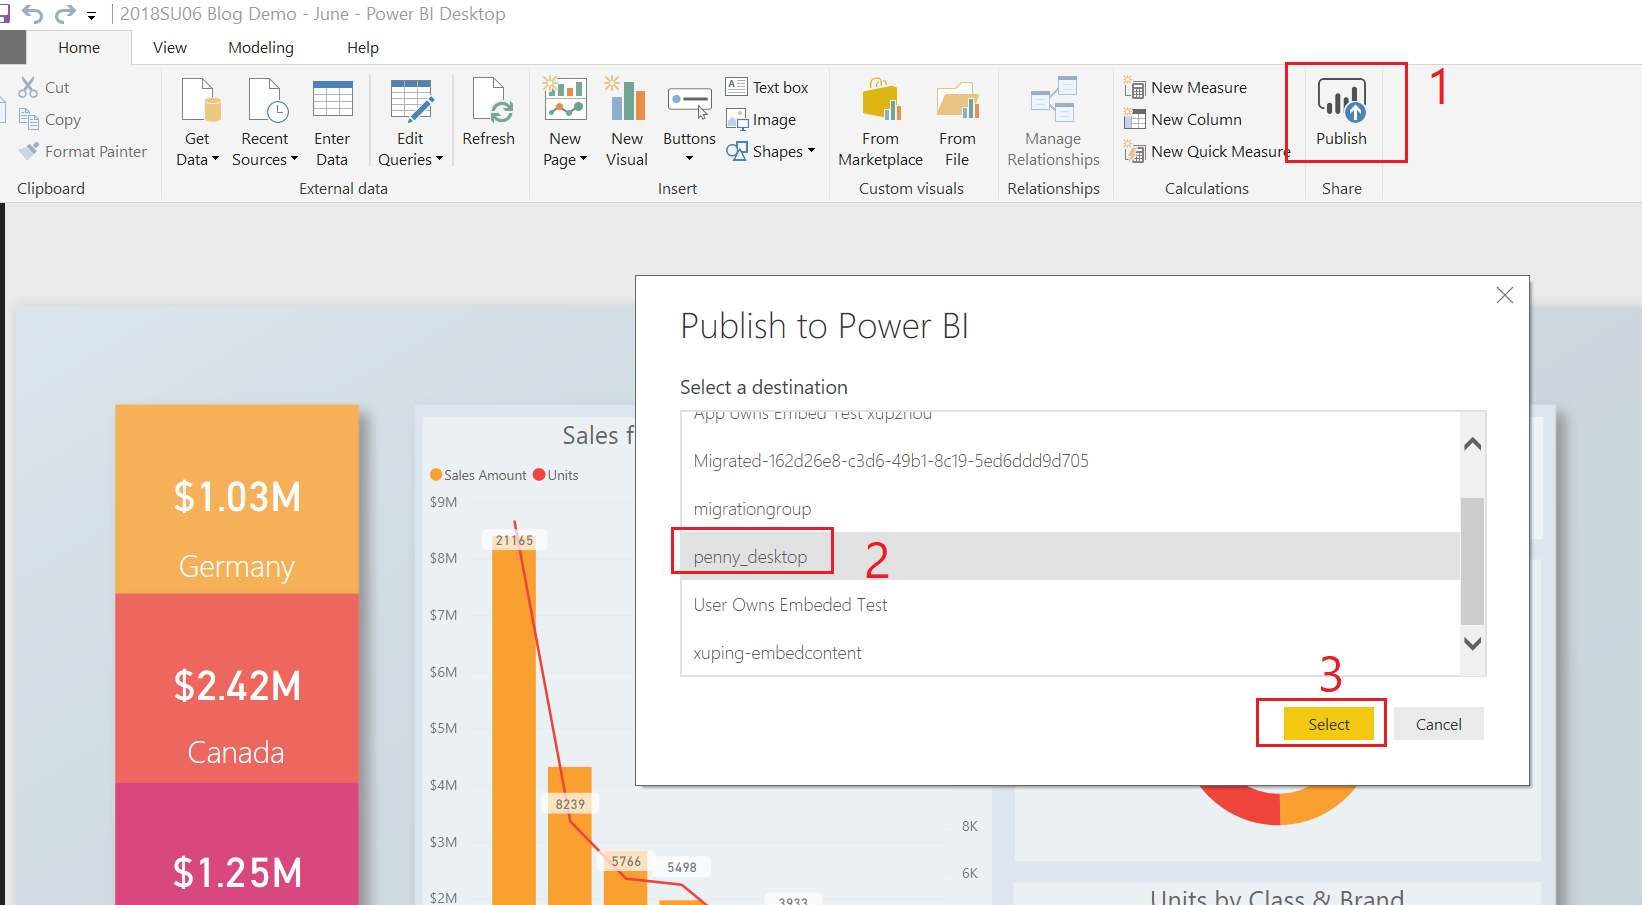This screenshot has width=1642, height=905.
Task: Choose the penny_desktop workspace destination
Action: pyautogui.click(x=751, y=556)
